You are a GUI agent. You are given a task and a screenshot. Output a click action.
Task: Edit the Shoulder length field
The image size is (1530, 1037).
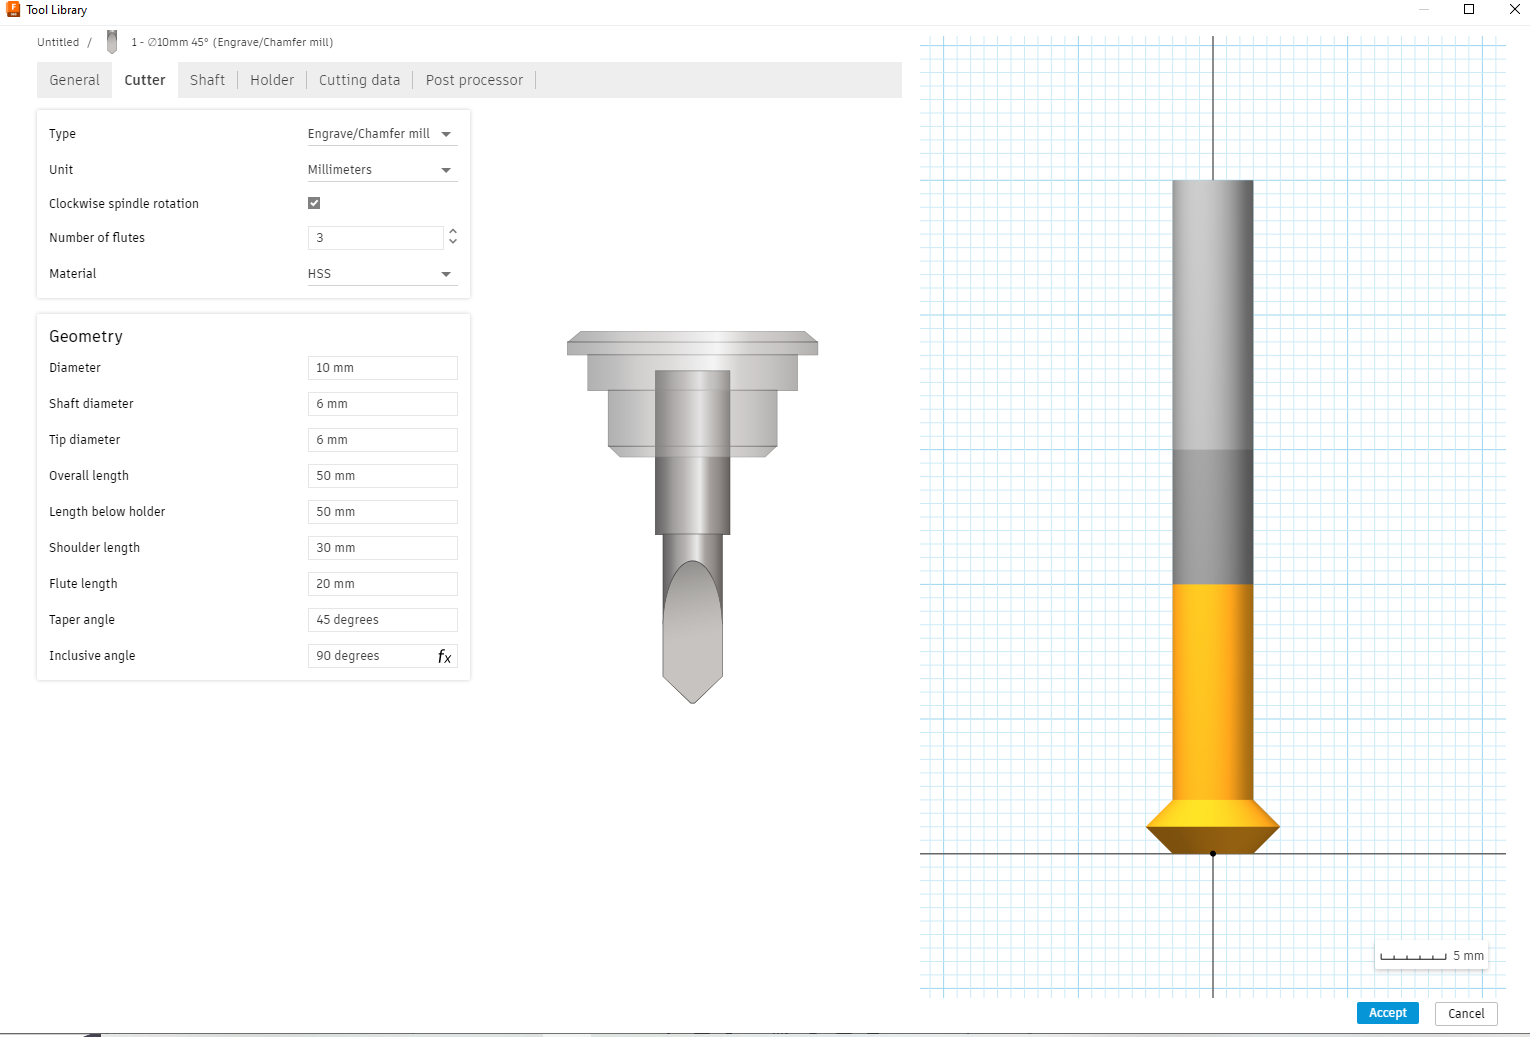pyautogui.click(x=383, y=548)
